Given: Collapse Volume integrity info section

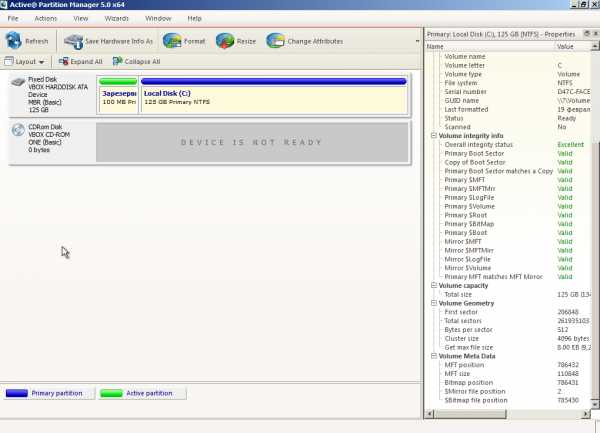Looking at the screenshot, I should [434, 135].
